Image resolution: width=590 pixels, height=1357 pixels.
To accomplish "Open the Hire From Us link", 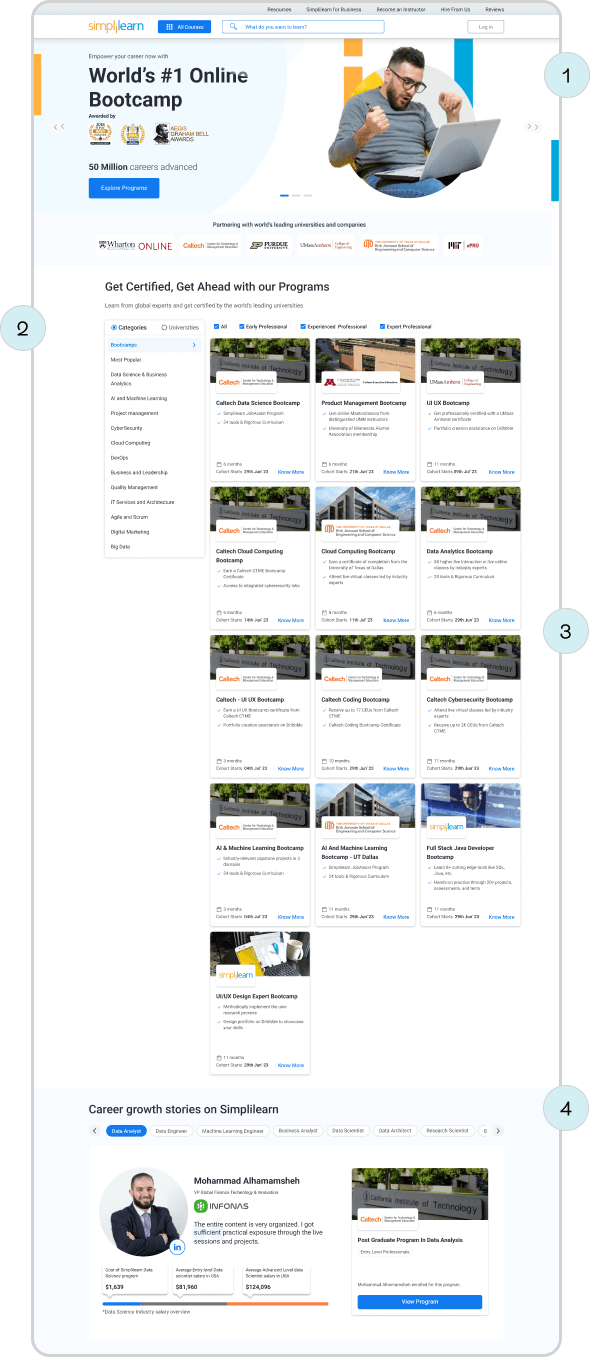I will click(x=455, y=8).
